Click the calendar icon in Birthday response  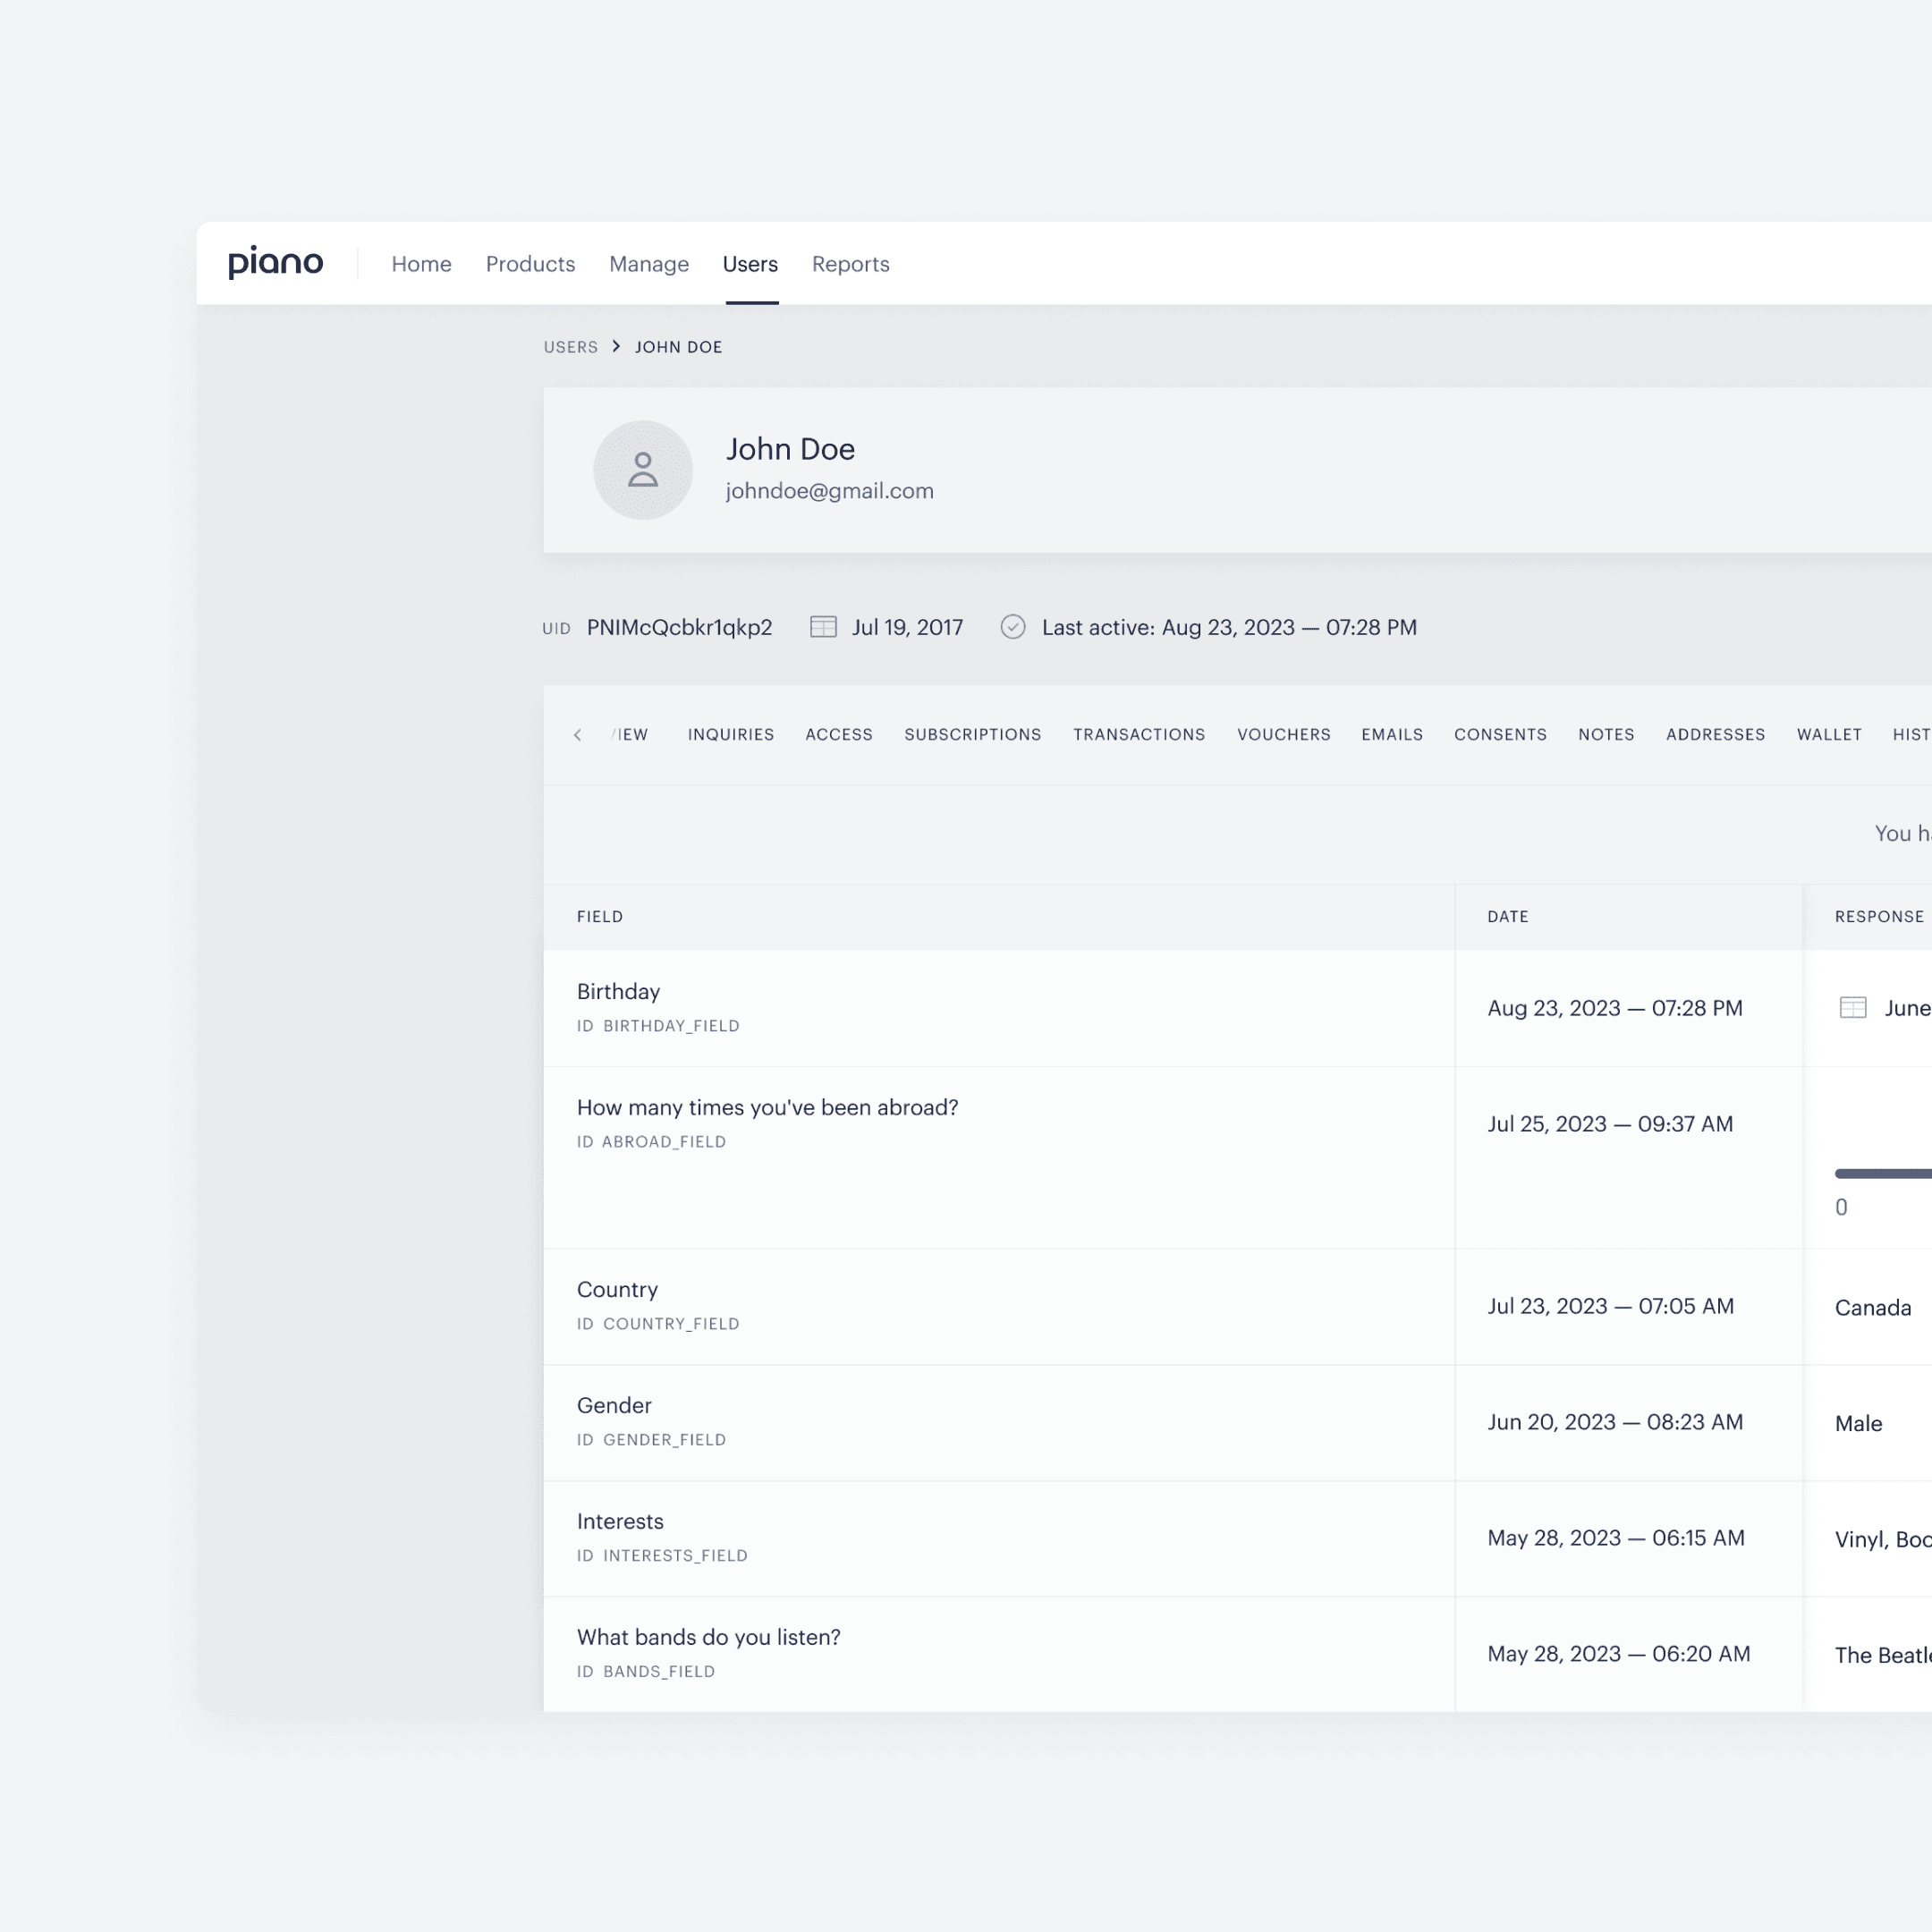1853,1008
